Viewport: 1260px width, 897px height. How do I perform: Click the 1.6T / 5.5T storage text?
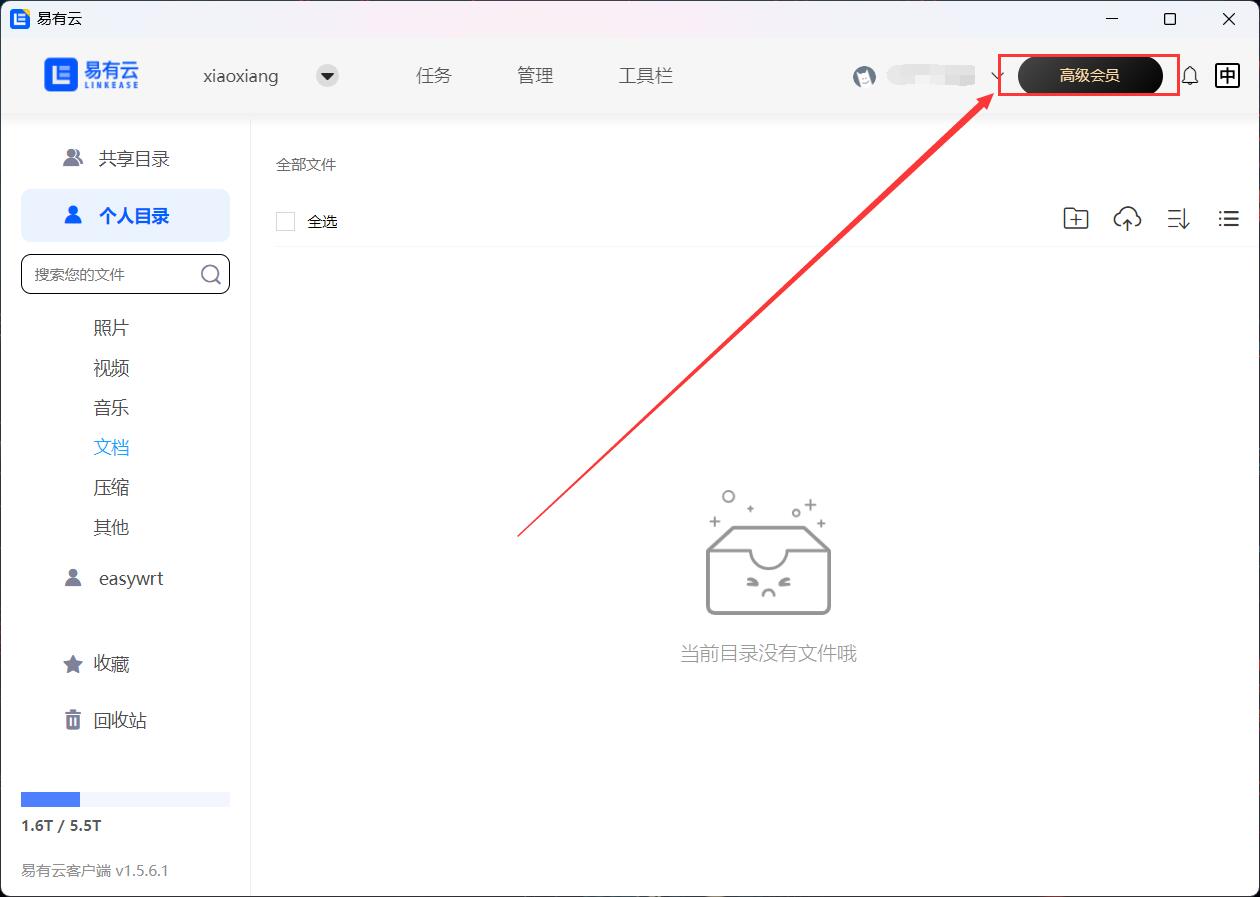click(61, 826)
